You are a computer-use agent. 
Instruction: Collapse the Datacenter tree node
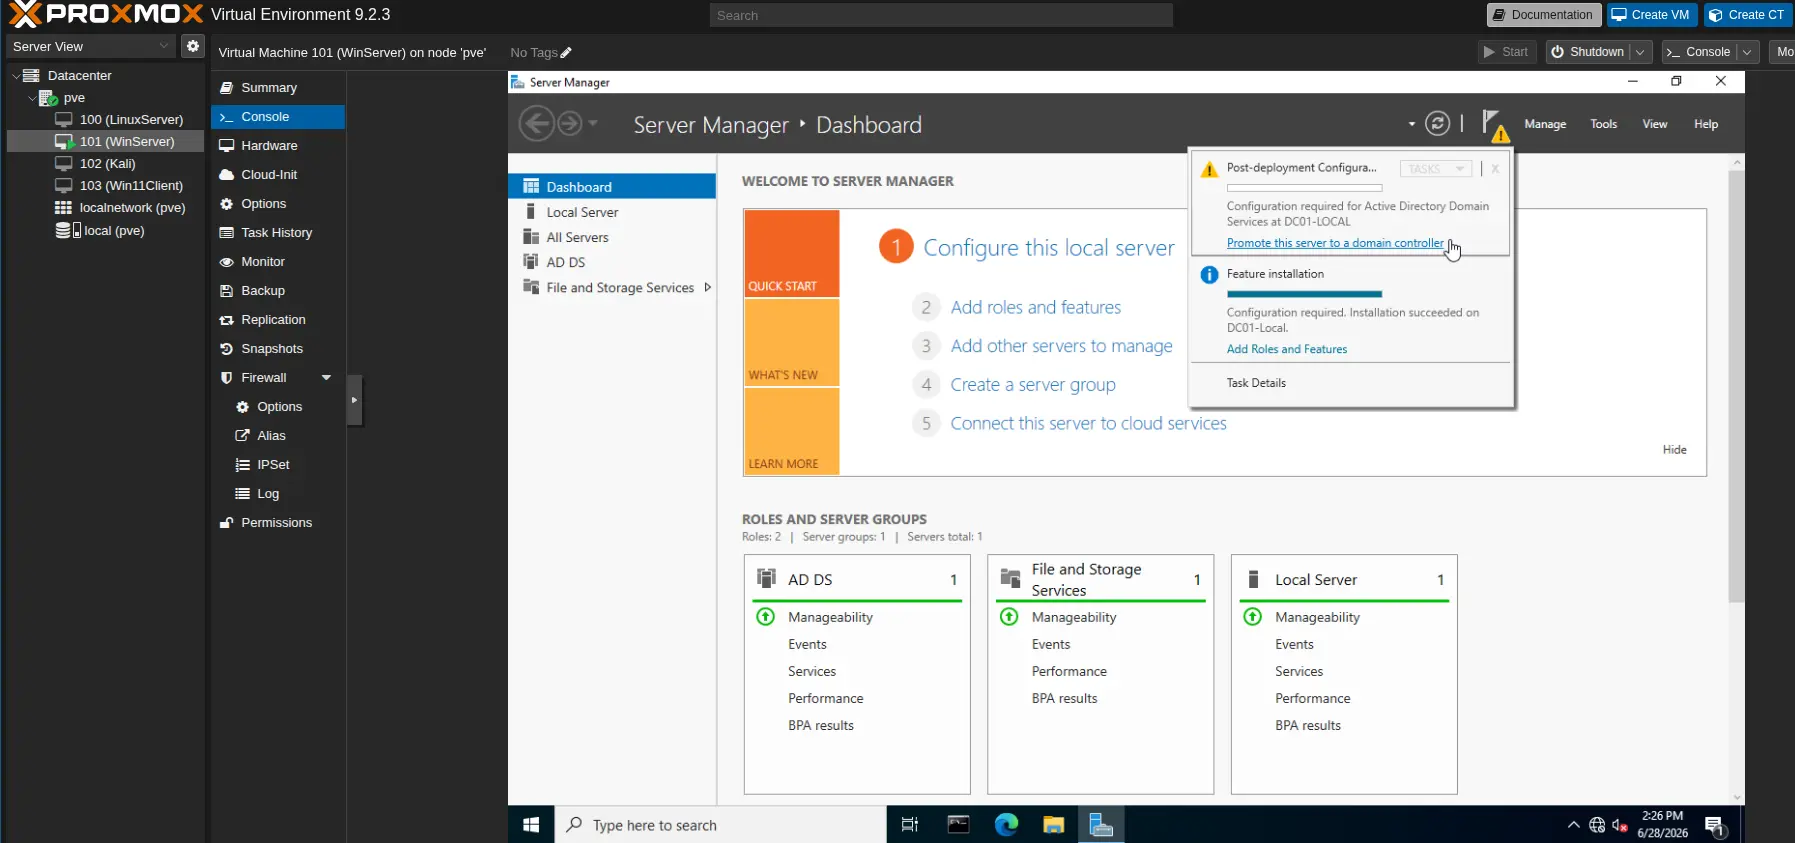[x=15, y=76]
